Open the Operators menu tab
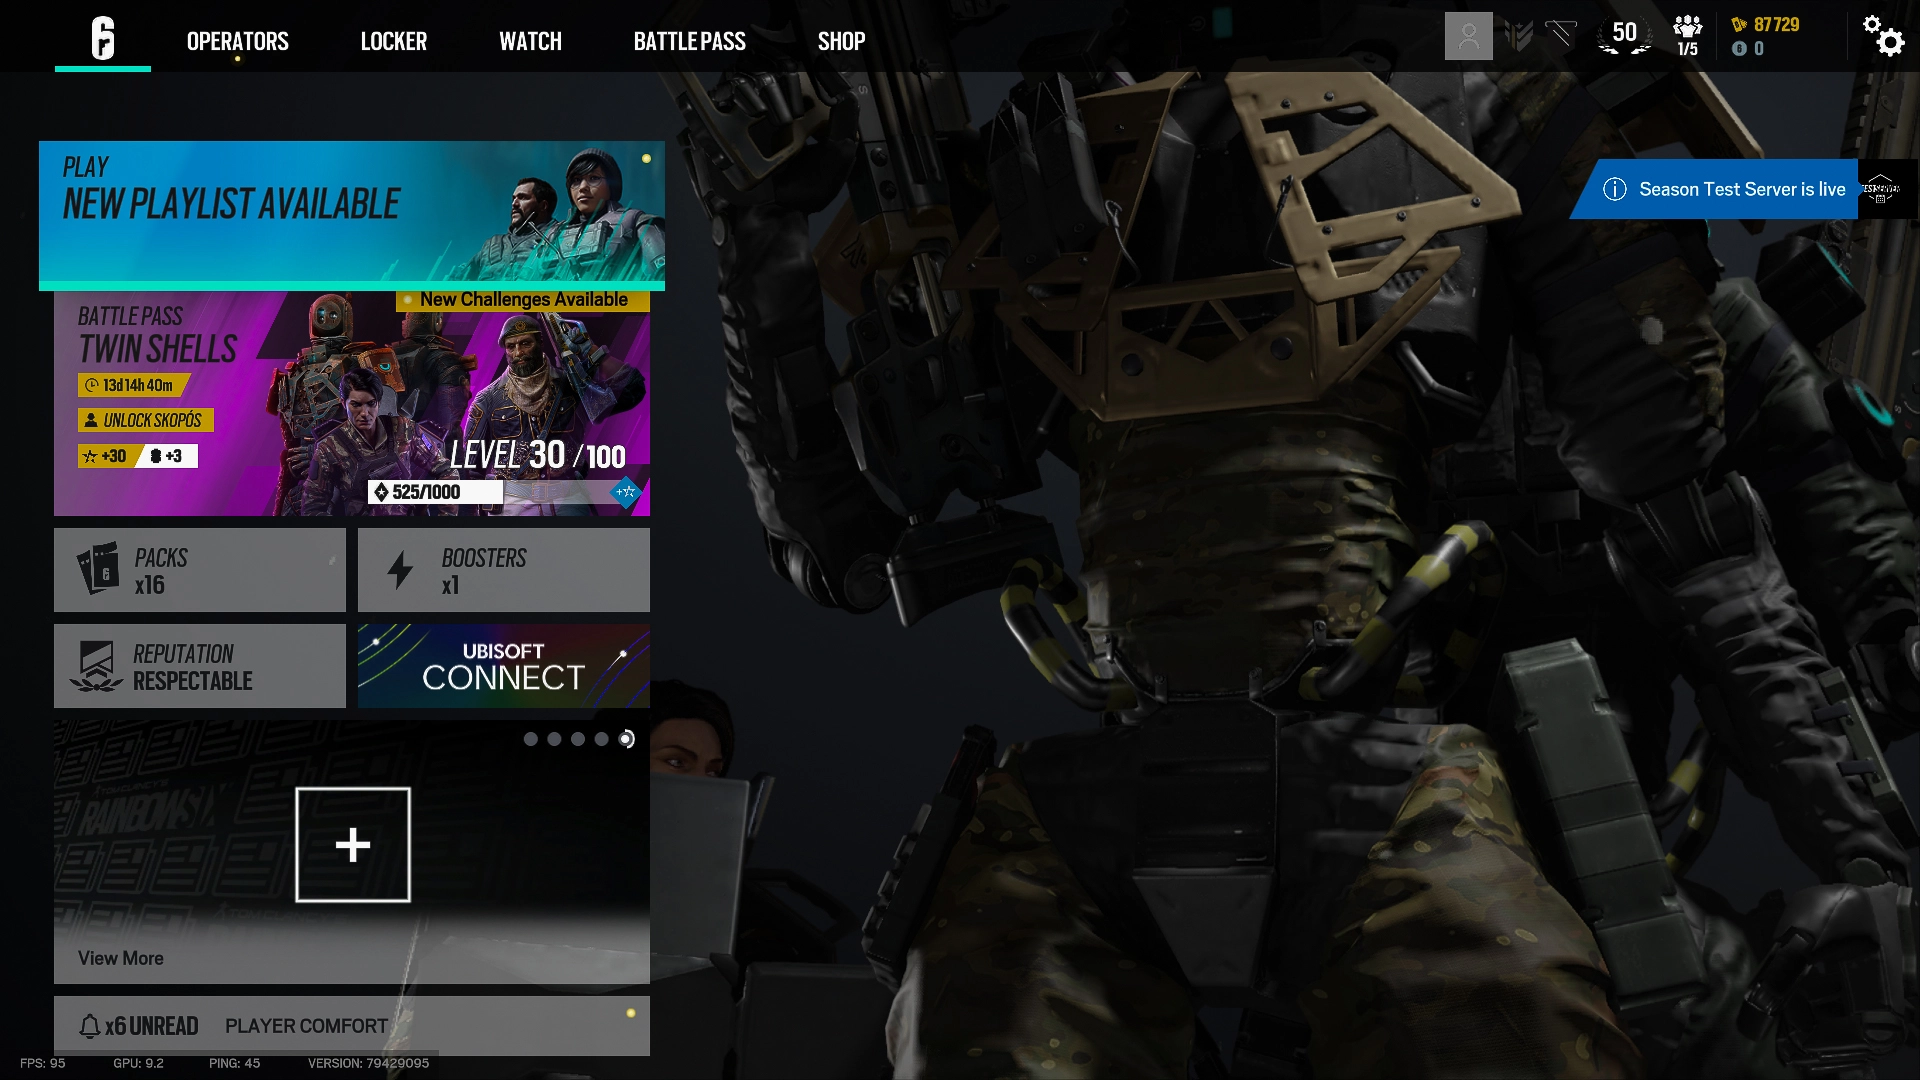1920x1080 pixels. pos(237,41)
